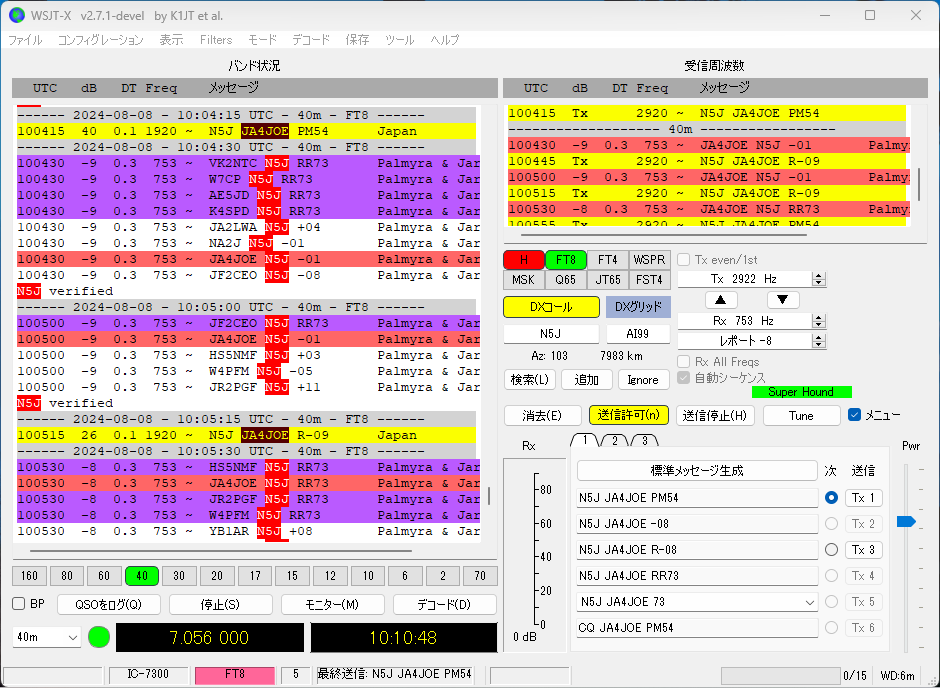The height and width of the screenshot is (688, 940).
Task: Open the 40m band dropdown
Action: pos(46,637)
